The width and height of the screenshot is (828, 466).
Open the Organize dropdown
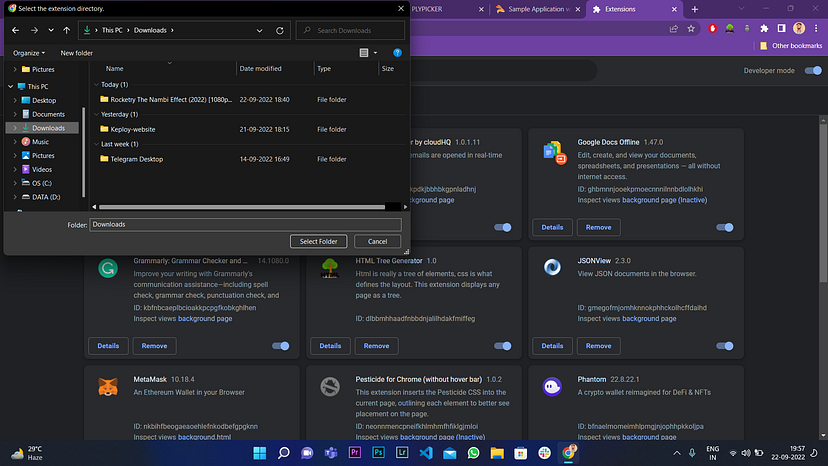point(29,53)
